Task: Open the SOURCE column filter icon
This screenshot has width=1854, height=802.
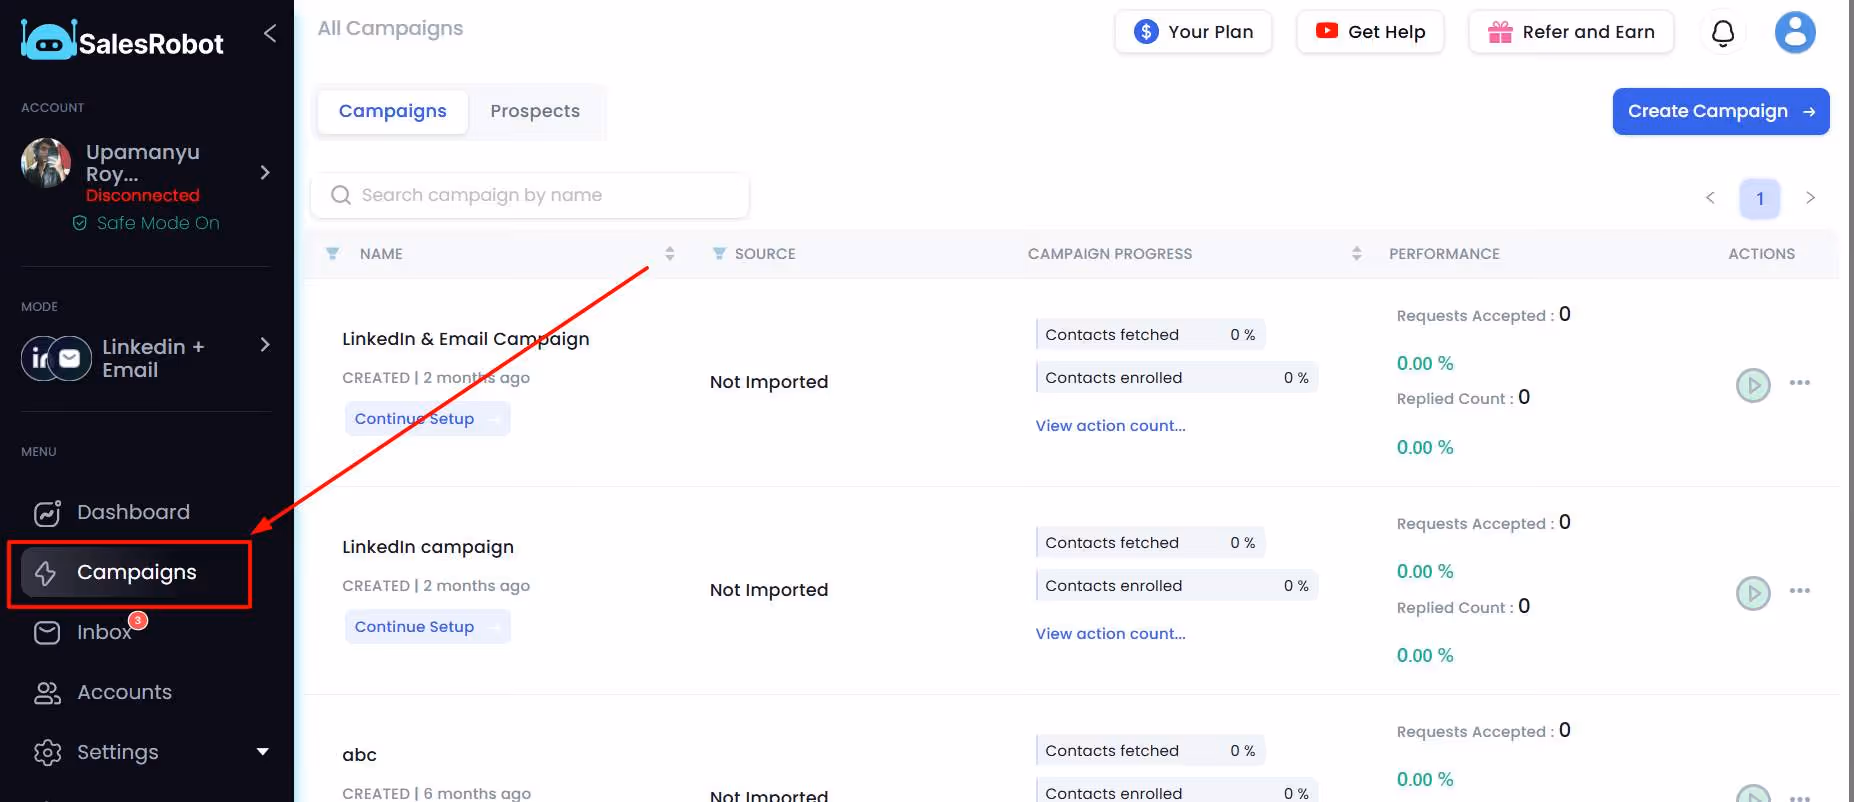Action: pyautogui.click(x=719, y=254)
